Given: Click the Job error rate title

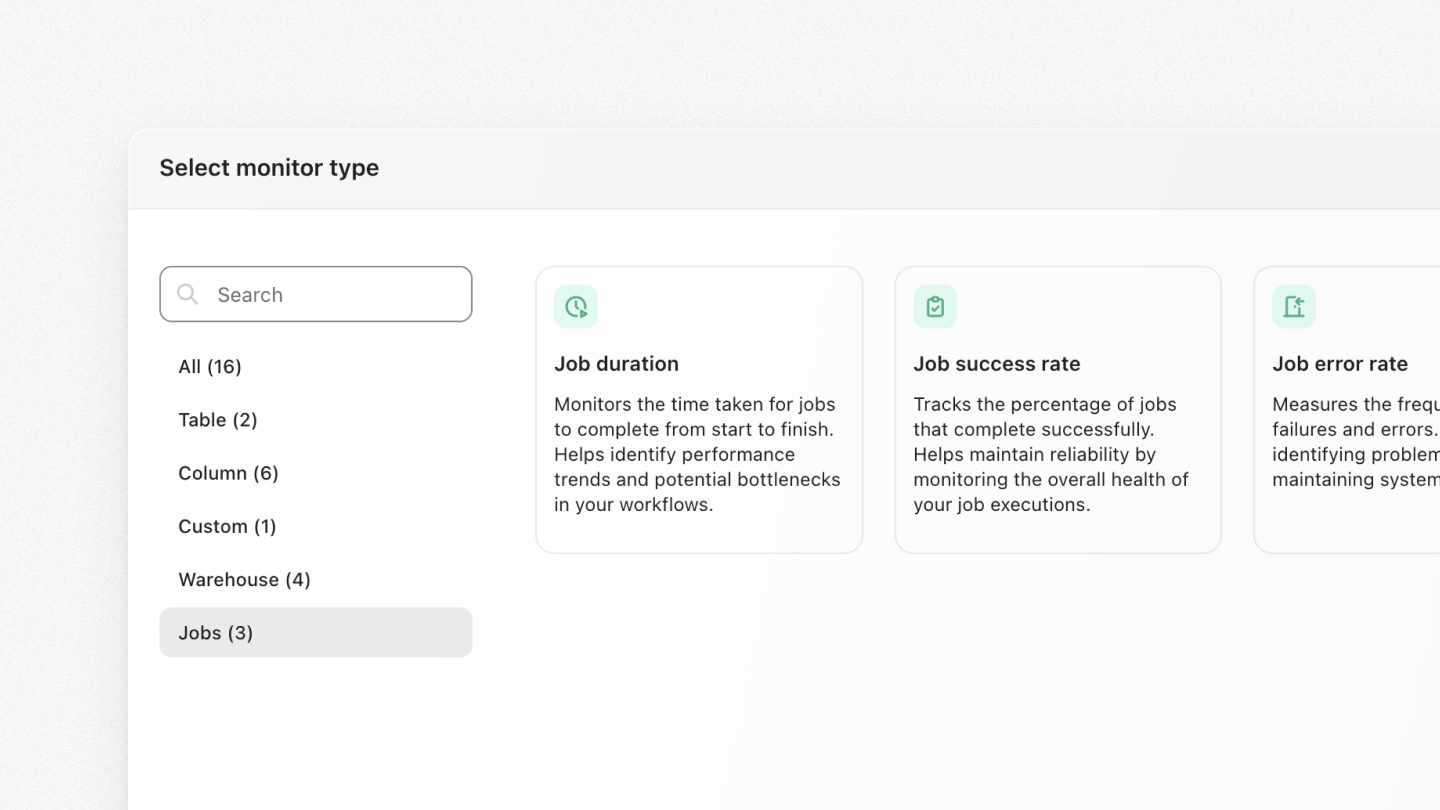Looking at the screenshot, I should pos(1339,364).
